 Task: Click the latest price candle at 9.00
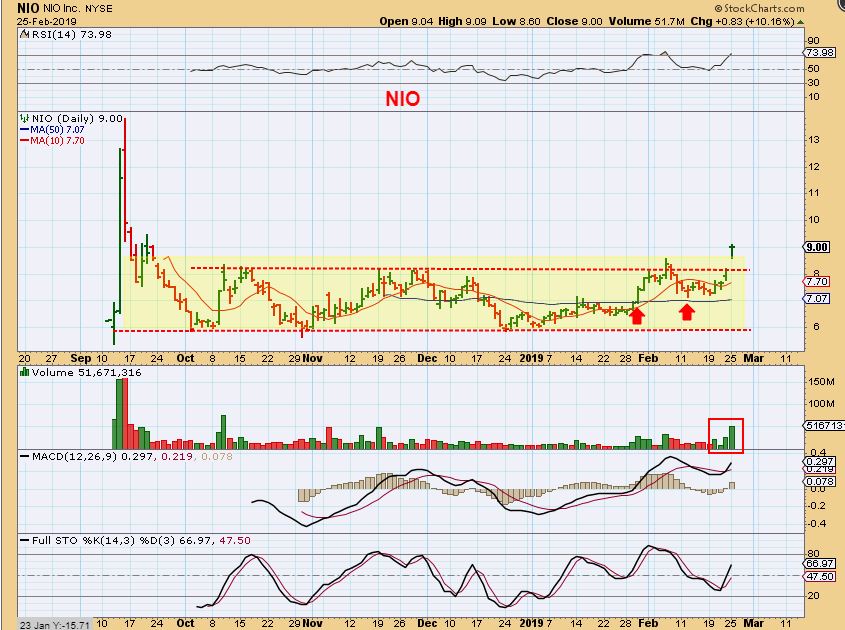click(x=732, y=251)
